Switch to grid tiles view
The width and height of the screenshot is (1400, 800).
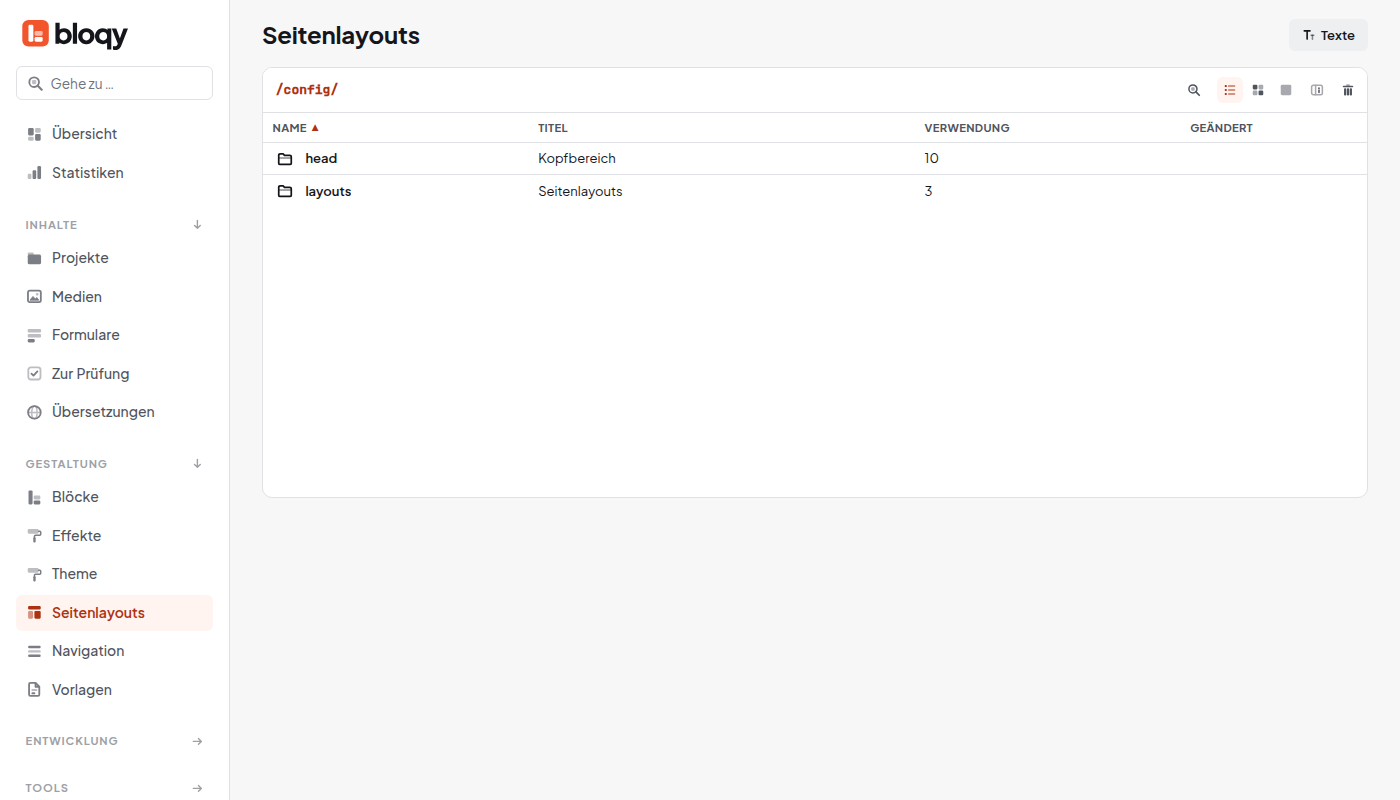pos(1258,90)
